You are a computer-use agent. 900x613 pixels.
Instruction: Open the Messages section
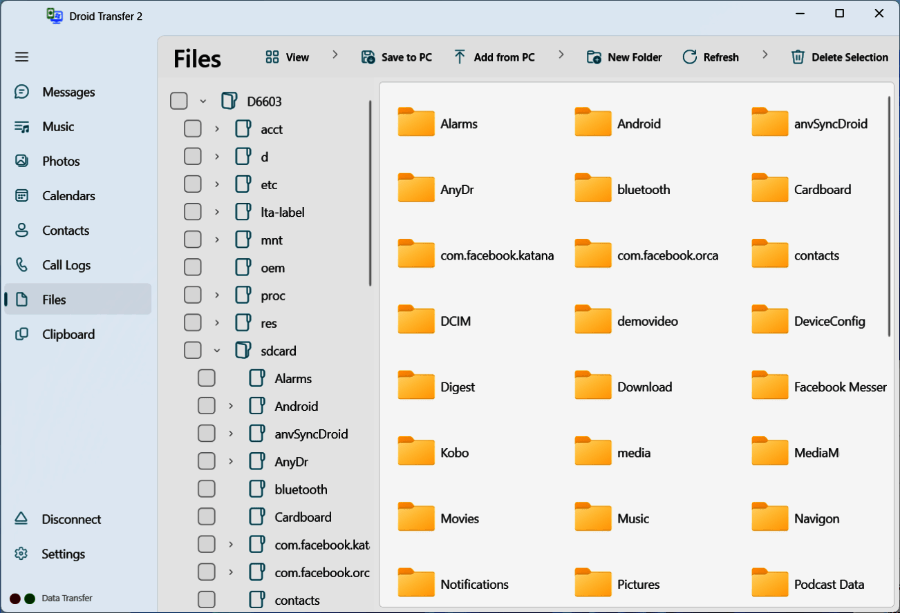[68, 92]
